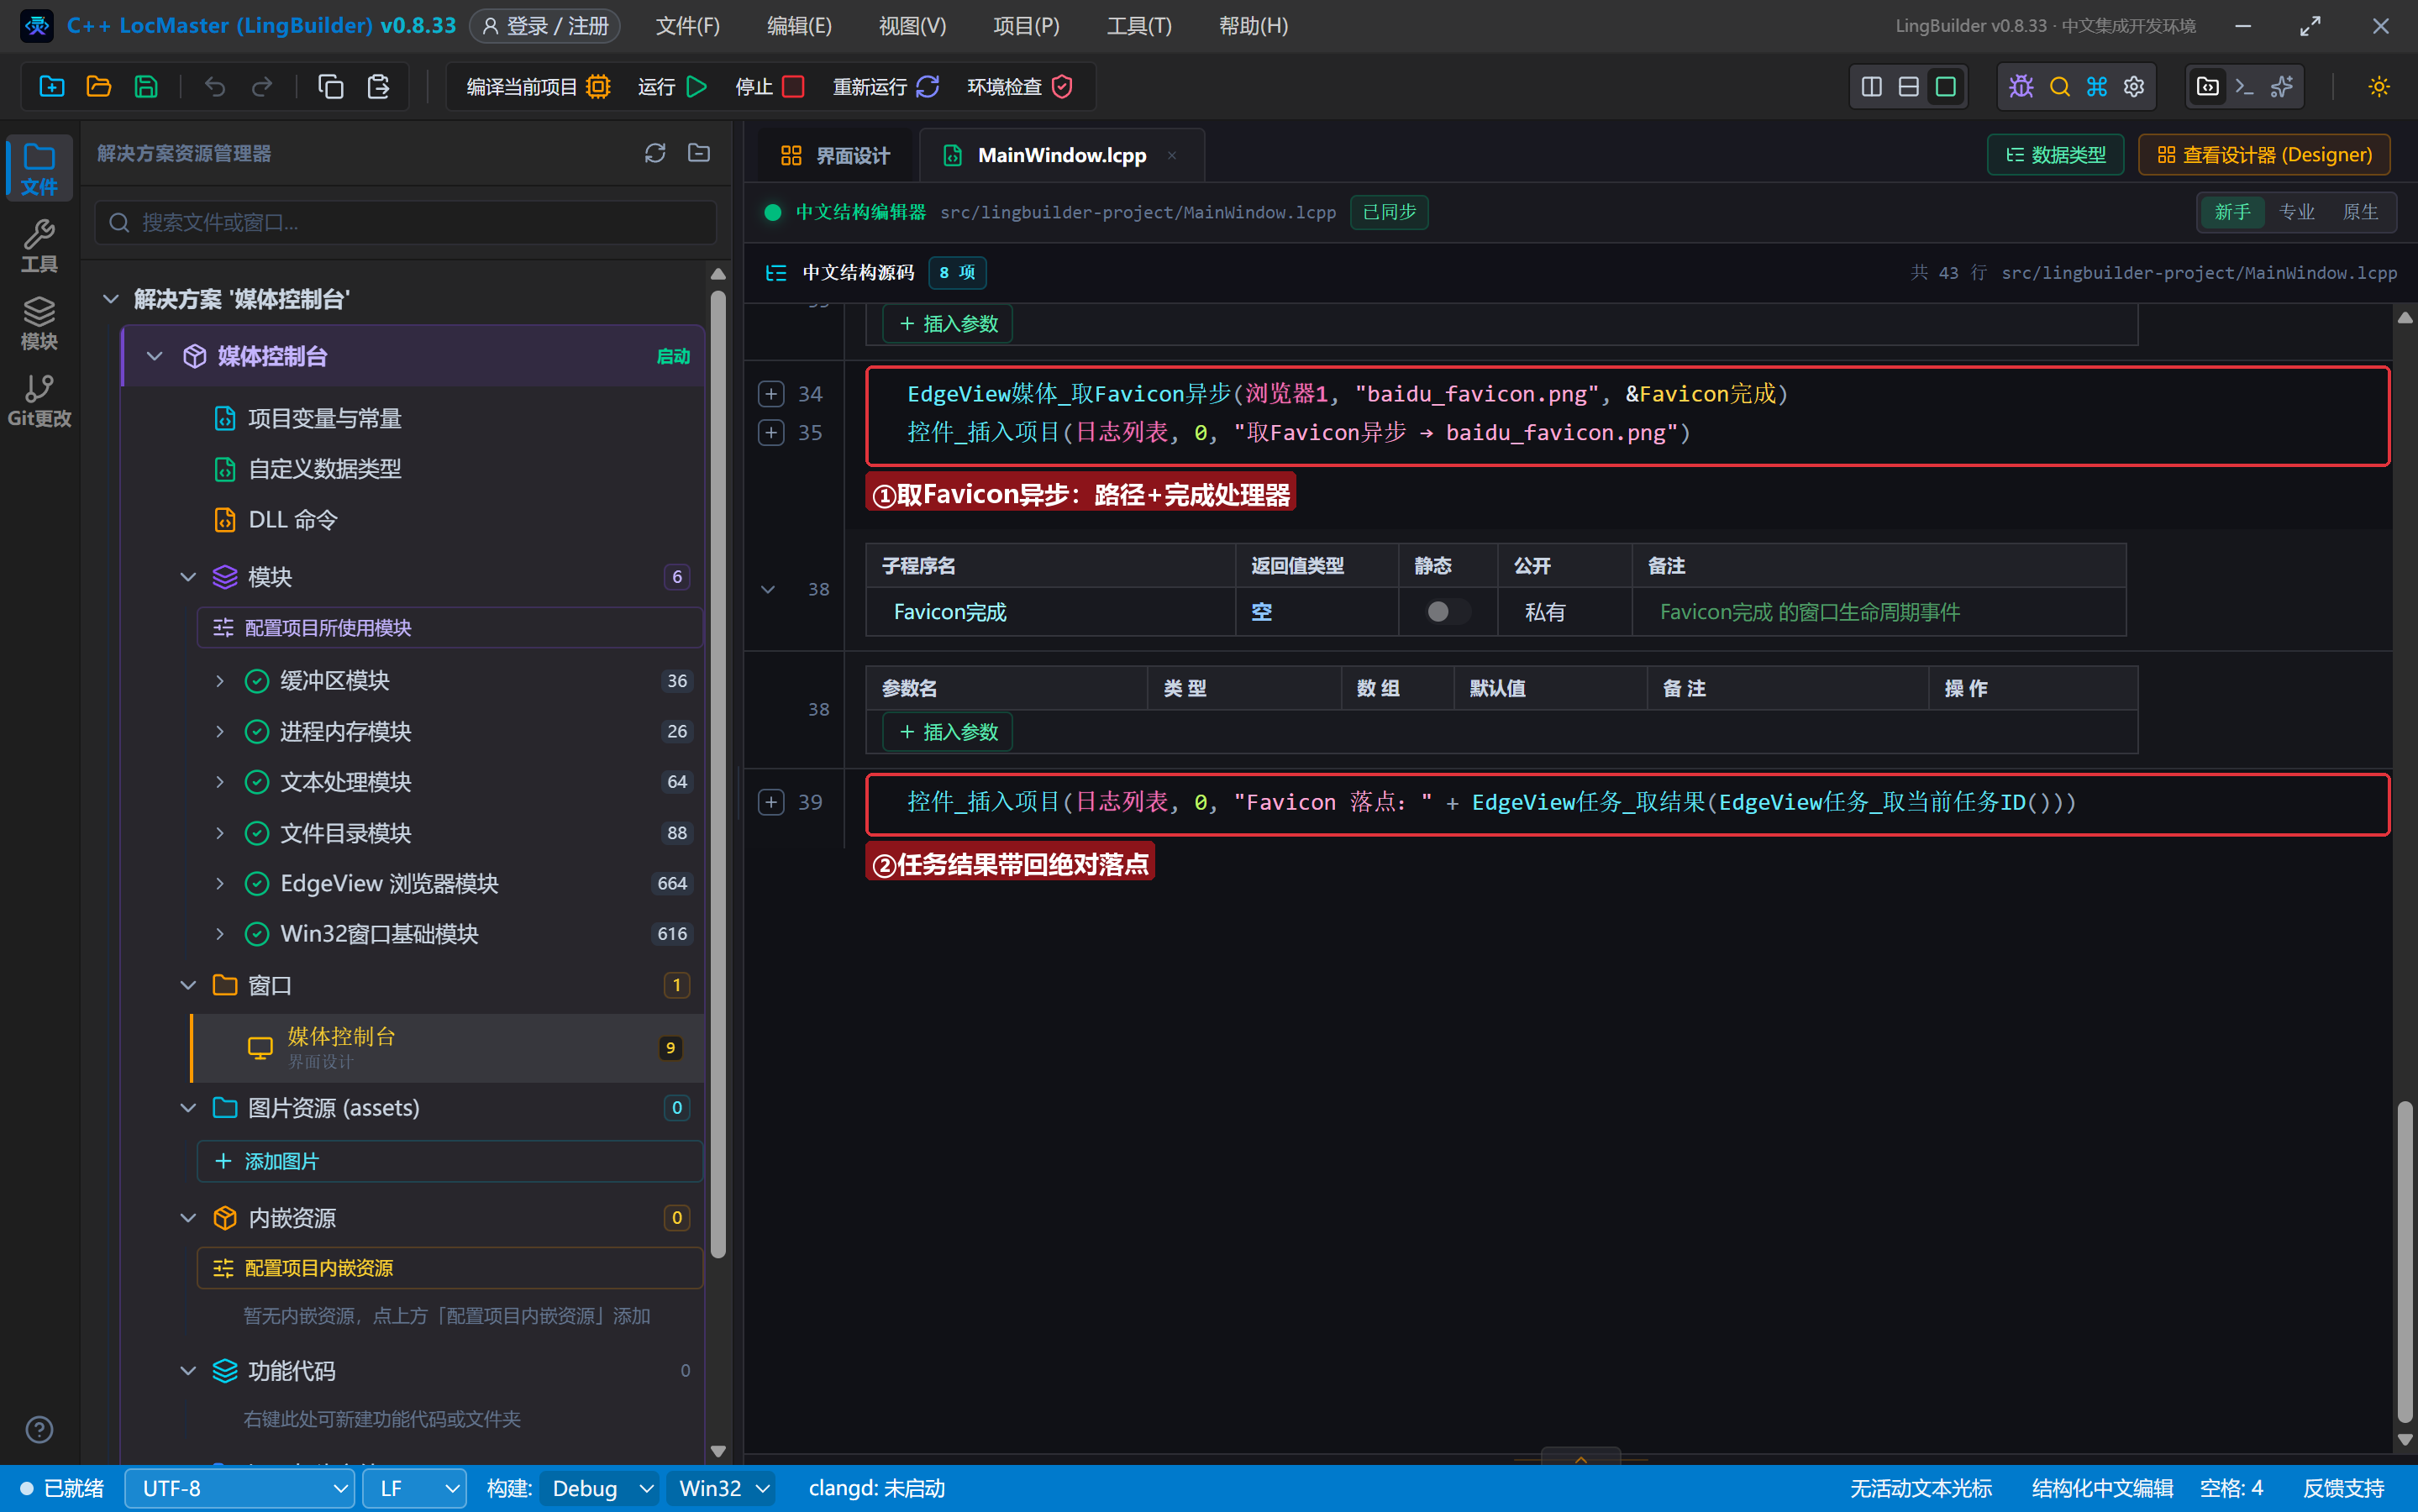
Task: Open the Debug build configuration dropdown
Action: tap(600, 1489)
